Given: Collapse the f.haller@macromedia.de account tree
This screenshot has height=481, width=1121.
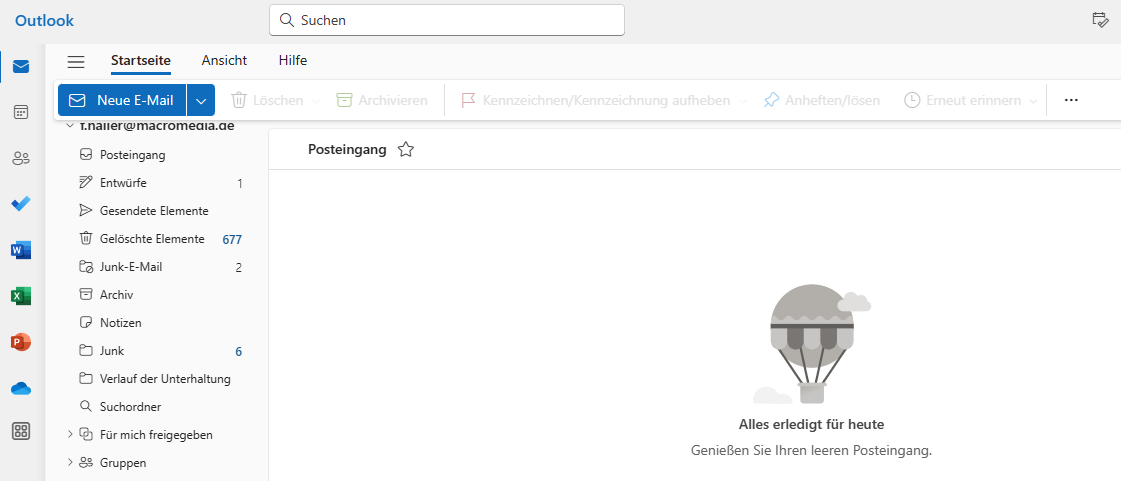Looking at the screenshot, I should (70, 126).
